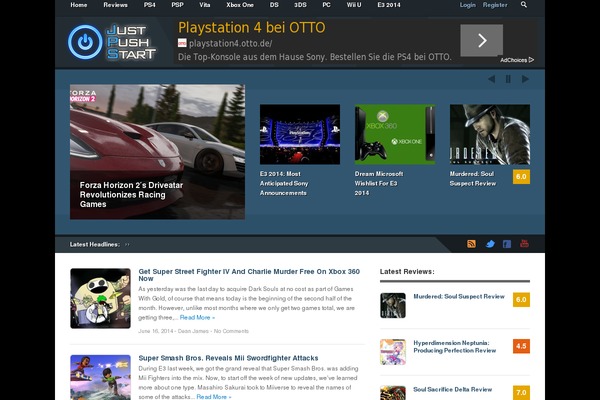The width and height of the screenshot is (600, 400).
Task: Click the Register link
Action: (x=495, y=5)
